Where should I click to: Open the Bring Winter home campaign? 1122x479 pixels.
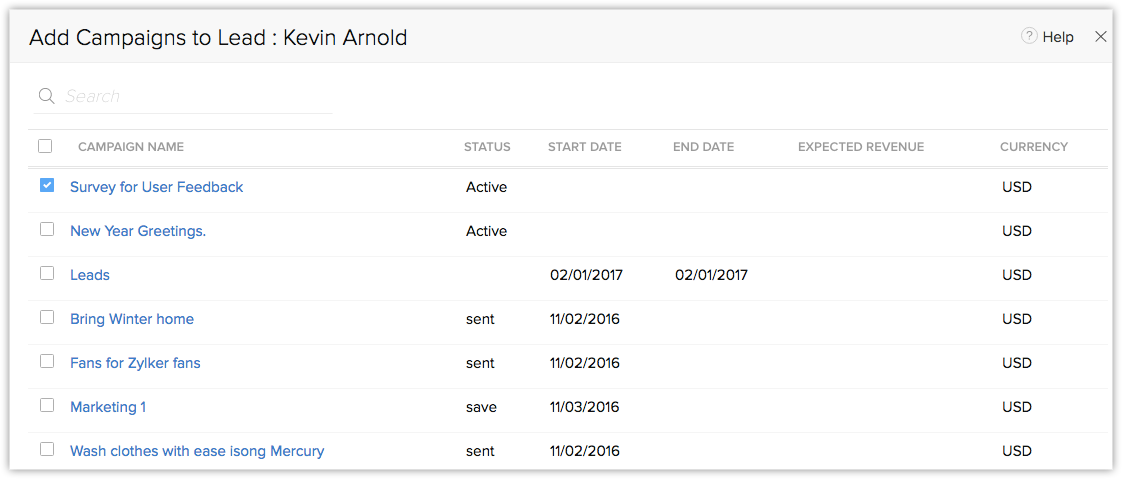(132, 319)
